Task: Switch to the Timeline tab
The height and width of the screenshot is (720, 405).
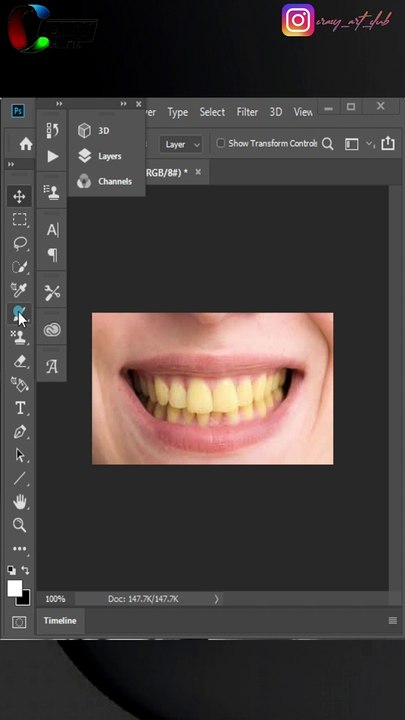Action: [60, 621]
